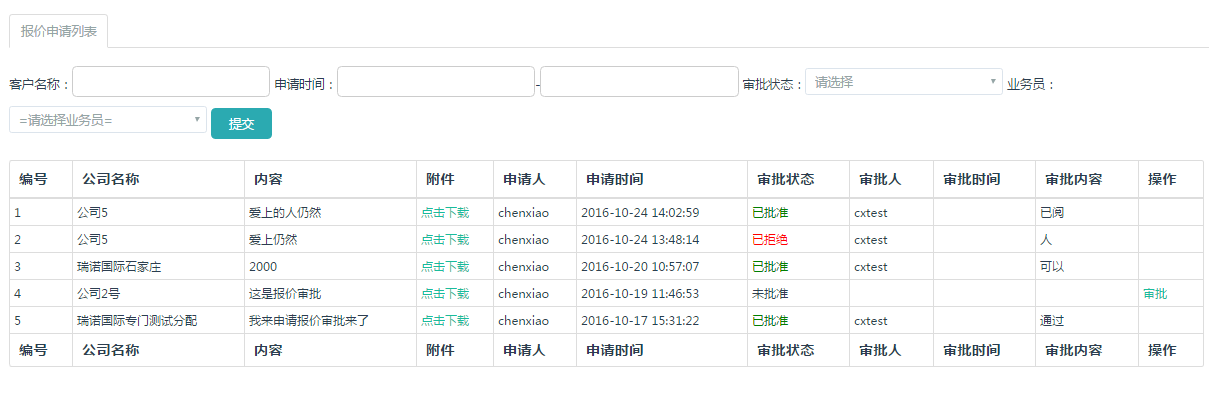Select the 申请时间 start date field

coord(436,82)
